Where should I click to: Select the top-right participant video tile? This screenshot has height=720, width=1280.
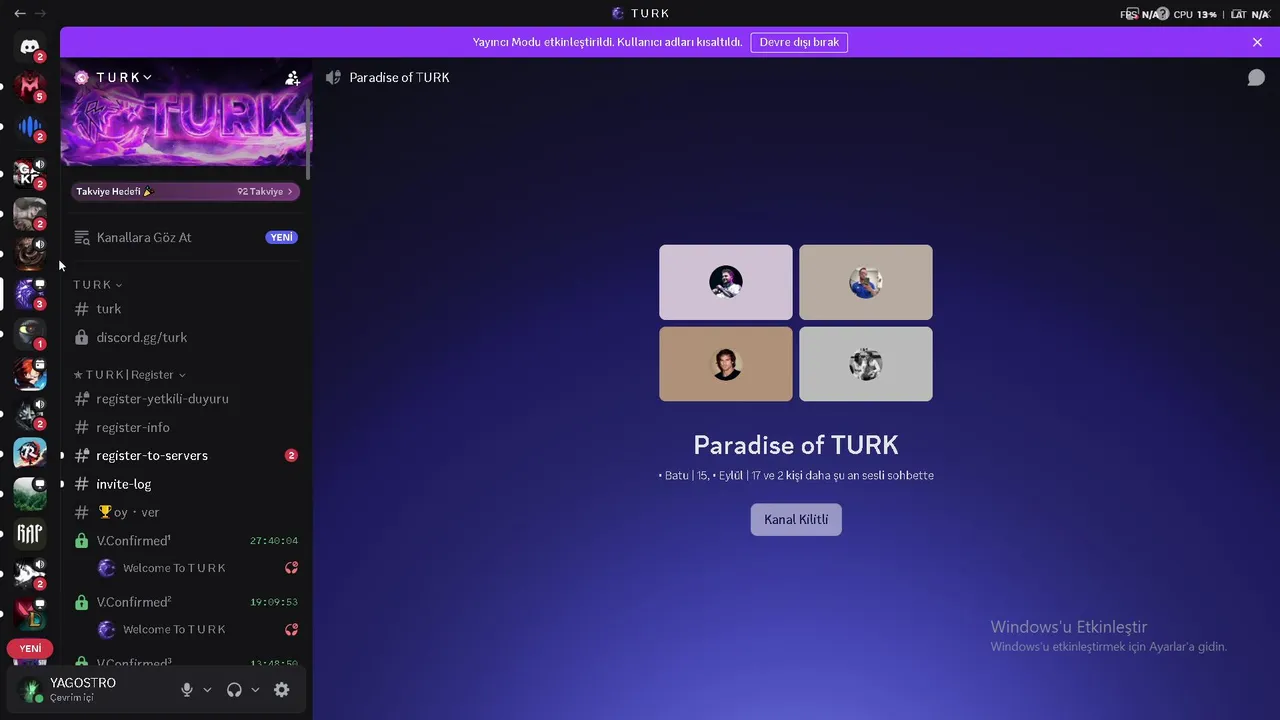(x=866, y=282)
